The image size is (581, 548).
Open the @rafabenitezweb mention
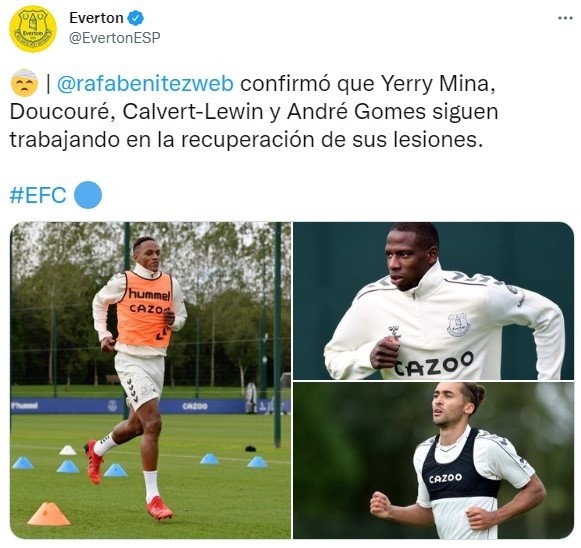[145, 84]
